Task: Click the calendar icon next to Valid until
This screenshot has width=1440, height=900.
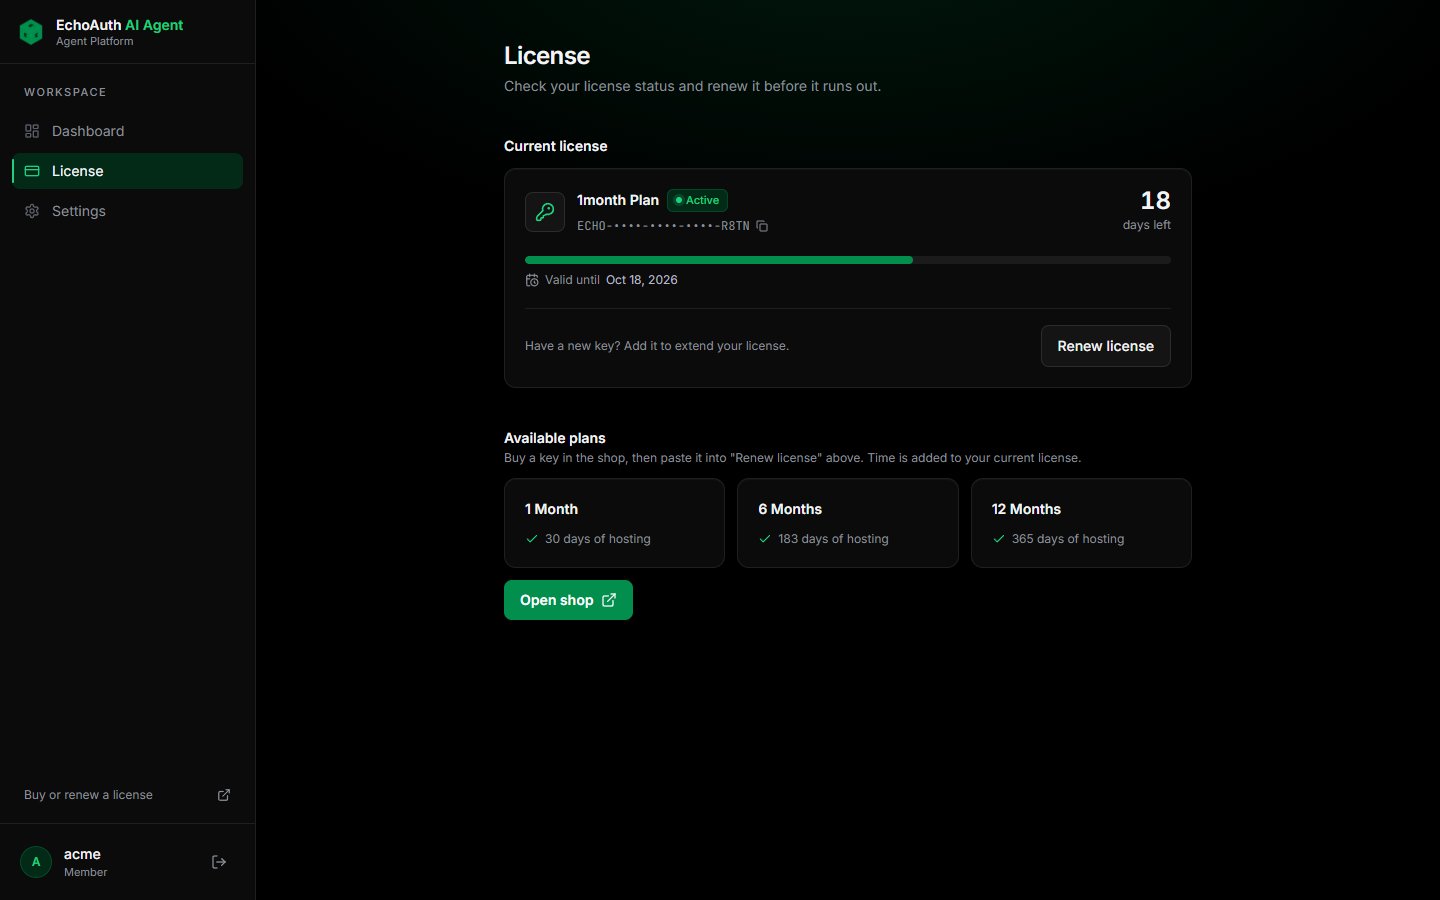Action: click(532, 280)
